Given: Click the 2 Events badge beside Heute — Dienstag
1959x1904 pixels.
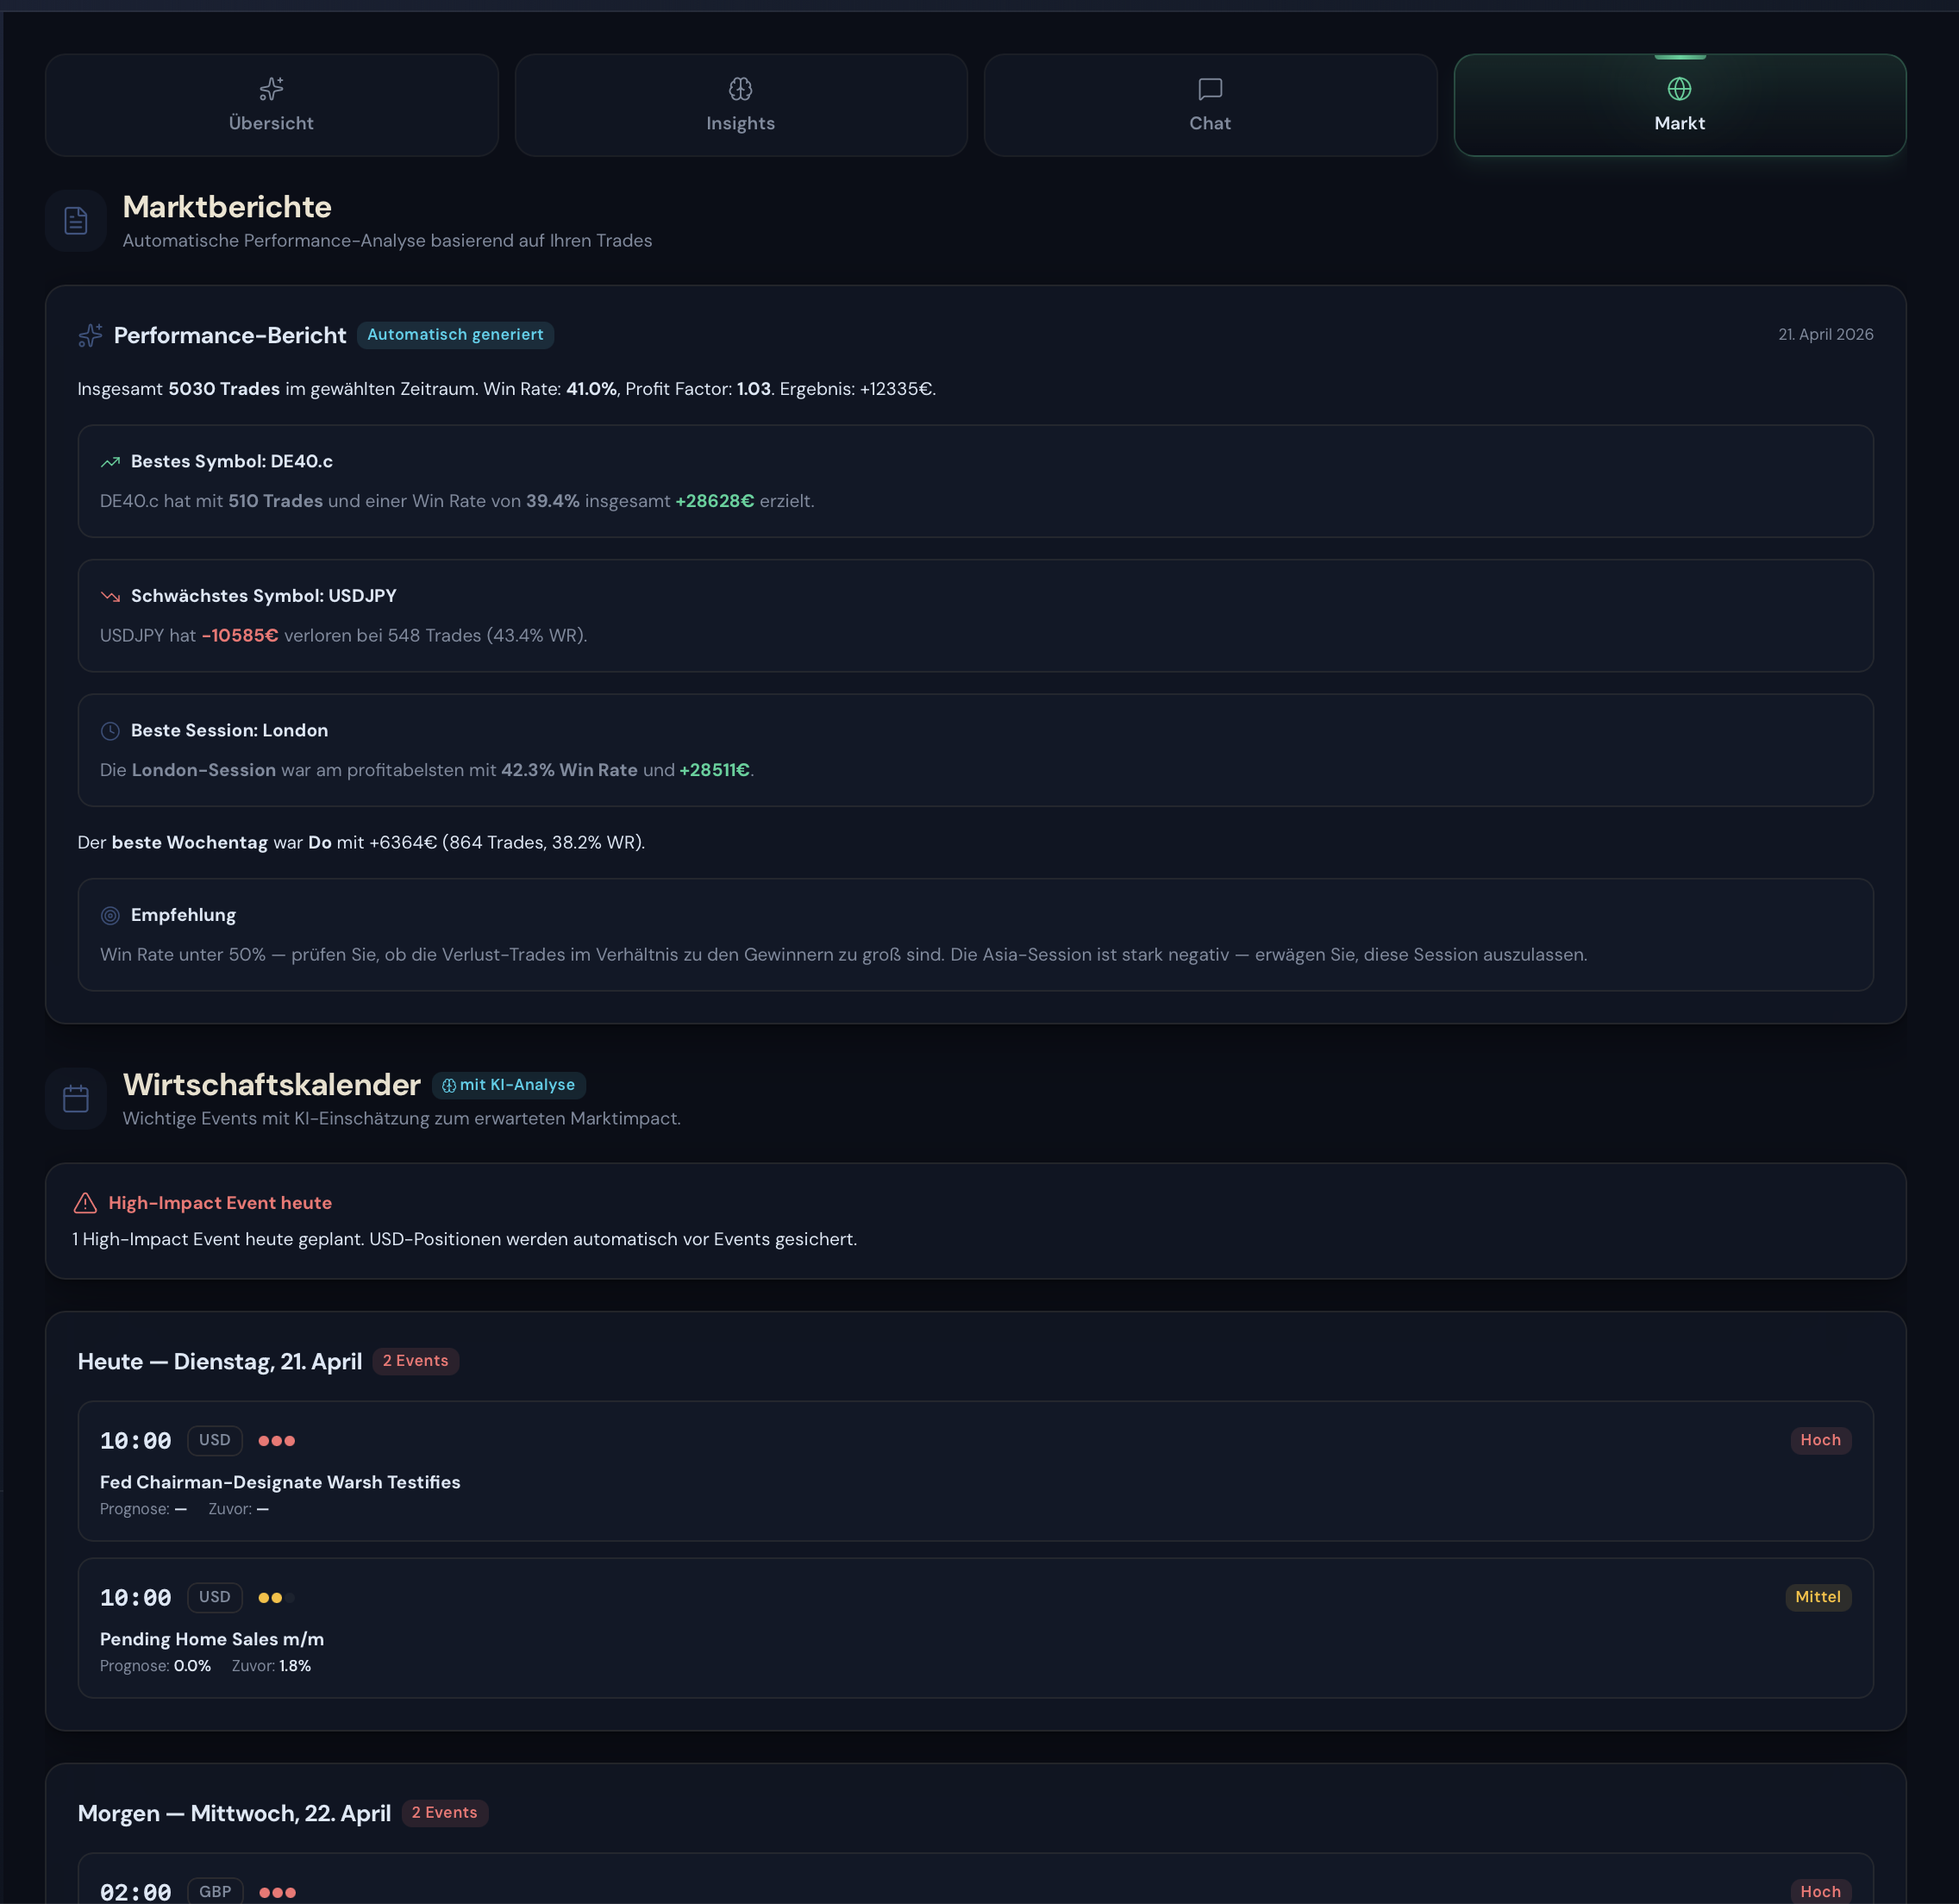Looking at the screenshot, I should tap(415, 1361).
